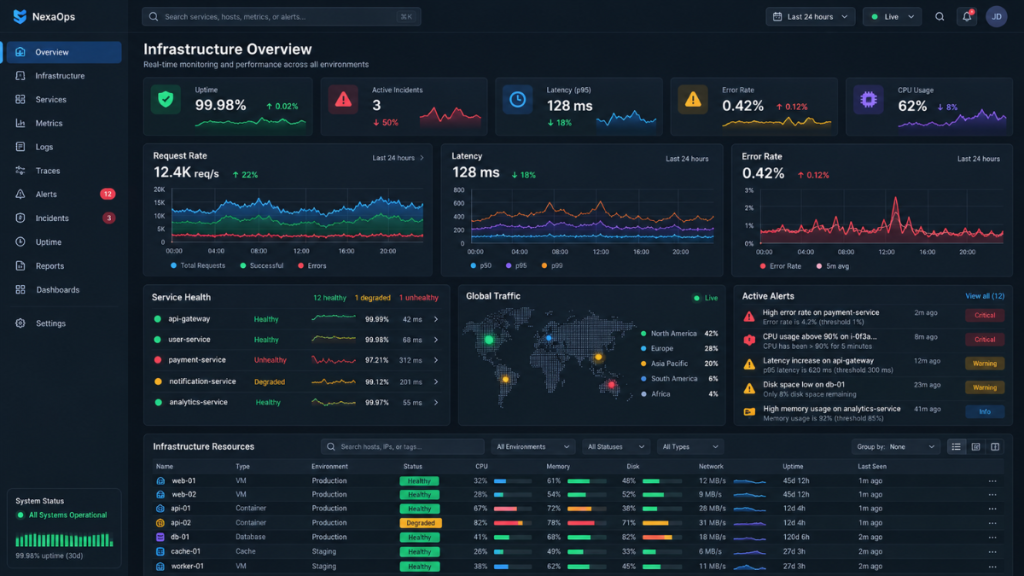Screen dimensions: 1024x576
Task: Click the Traces icon in sidebar
Action: [x=20, y=170]
